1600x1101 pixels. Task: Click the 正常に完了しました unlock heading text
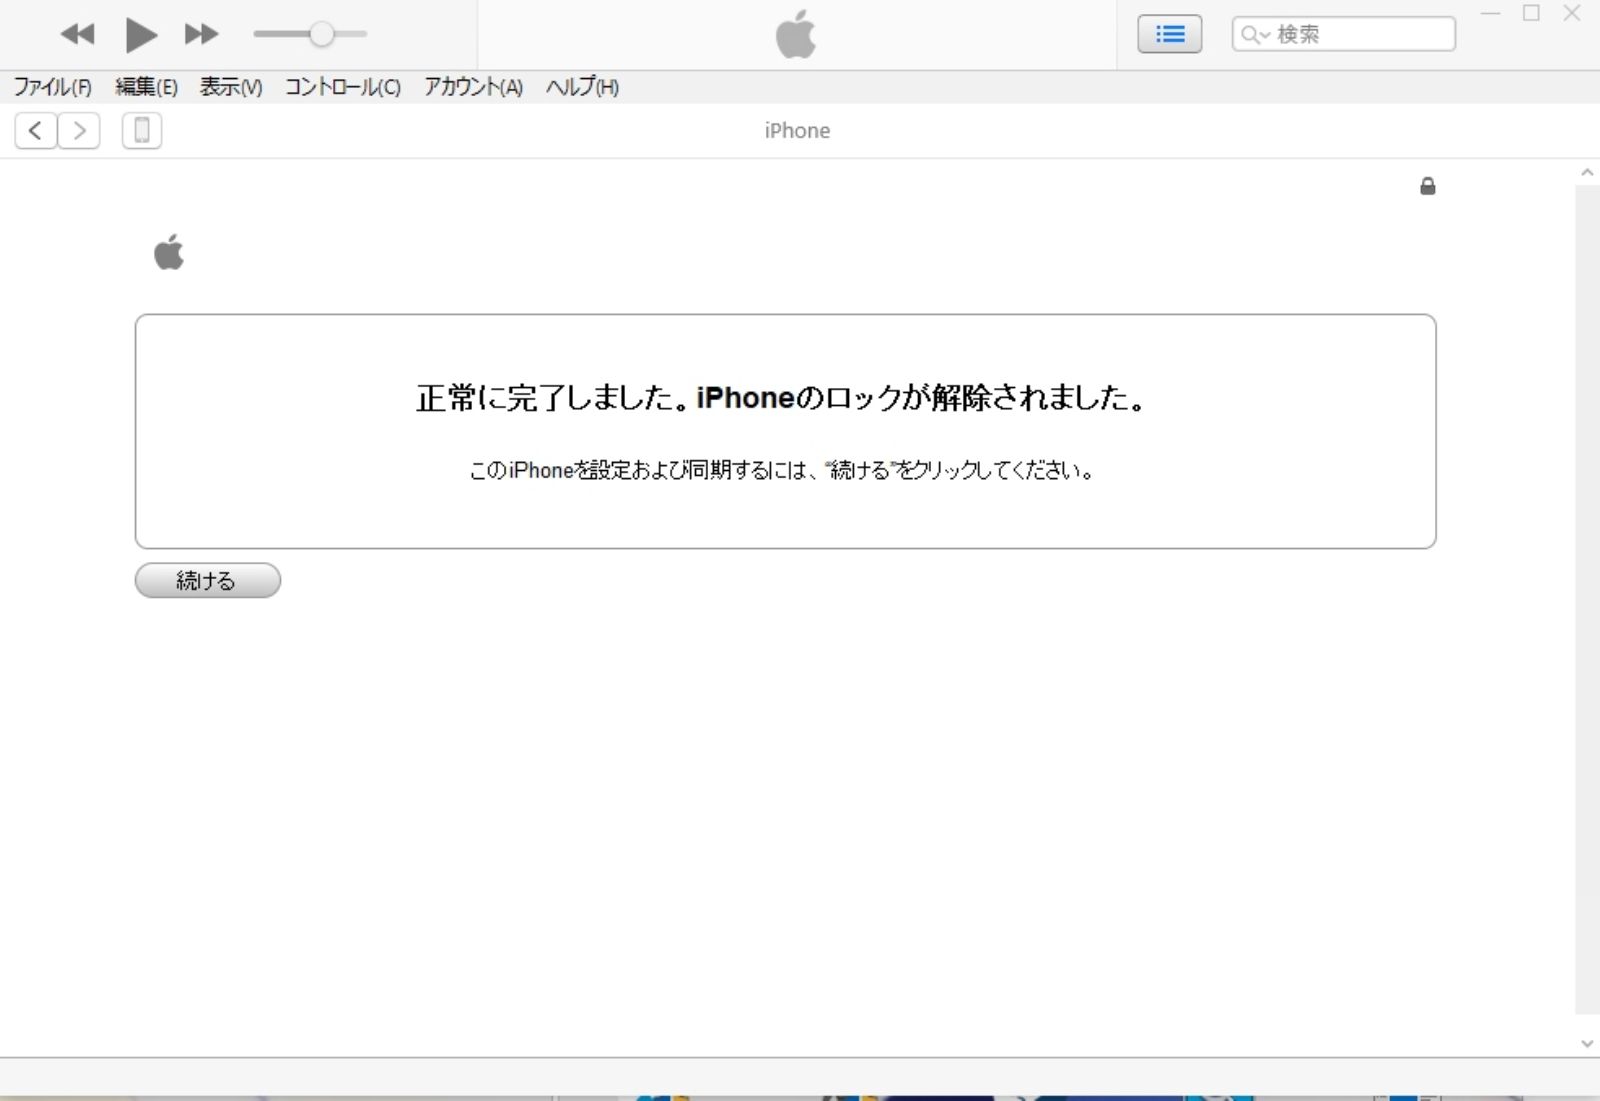pos(781,398)
